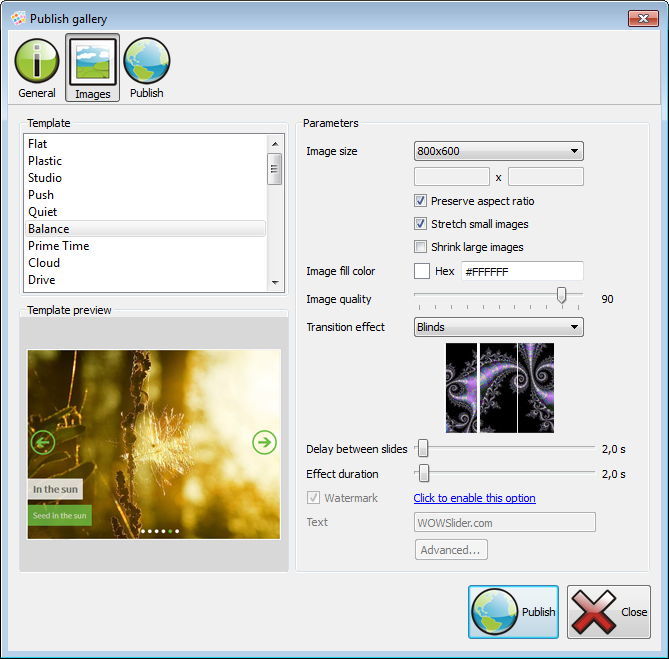
Task: Click the custom height input field
Action: coord(546,176)
